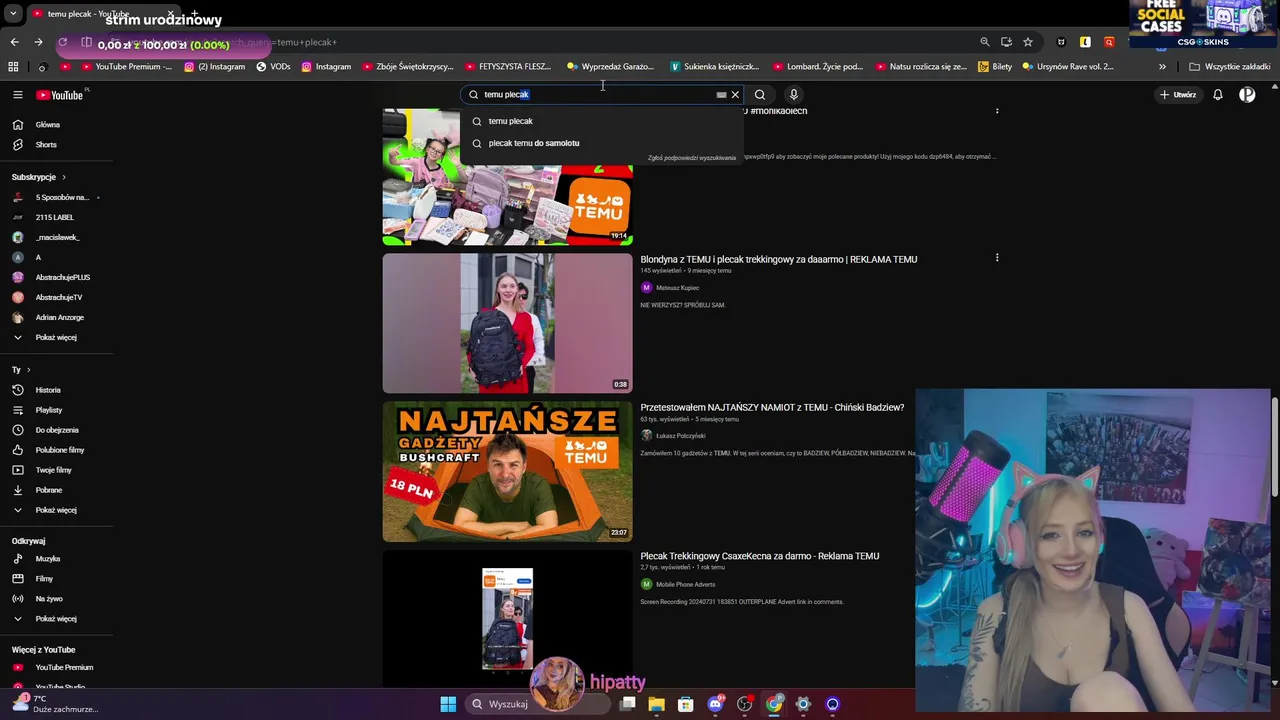Expand Pokaż więcej under subscriptions
The width and height of the screenshot is (1280, 720).
(x=56, y=337)
